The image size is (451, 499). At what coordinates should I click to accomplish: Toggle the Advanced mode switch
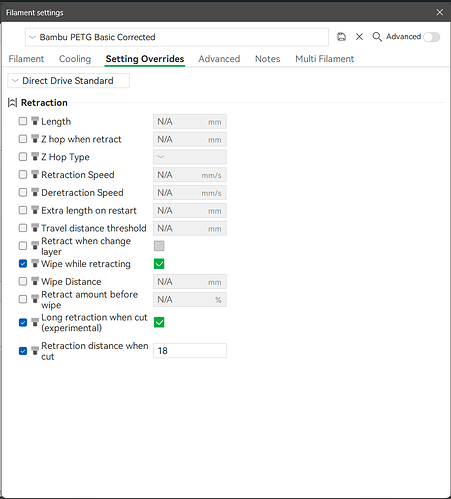(x=432, y=37)
